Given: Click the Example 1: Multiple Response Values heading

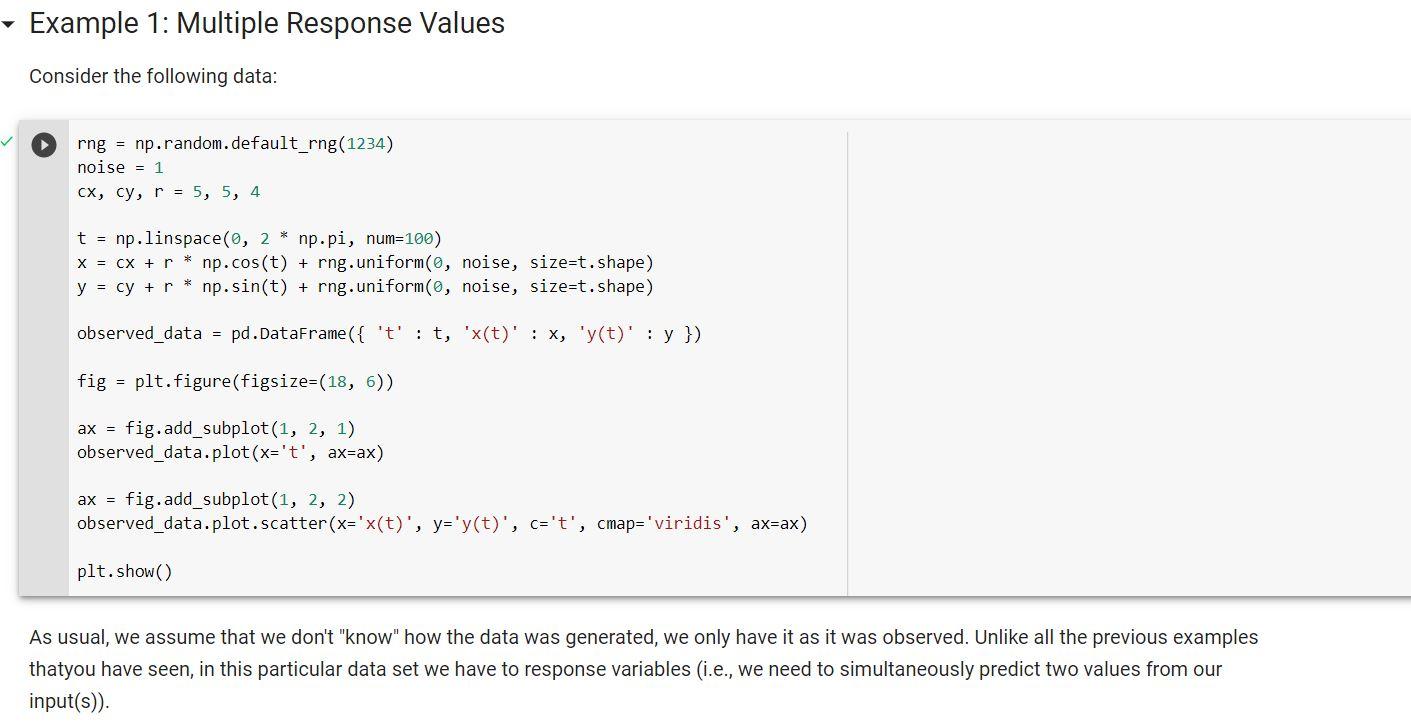Looking at the screenshot, I should click(x=266, y=23).
